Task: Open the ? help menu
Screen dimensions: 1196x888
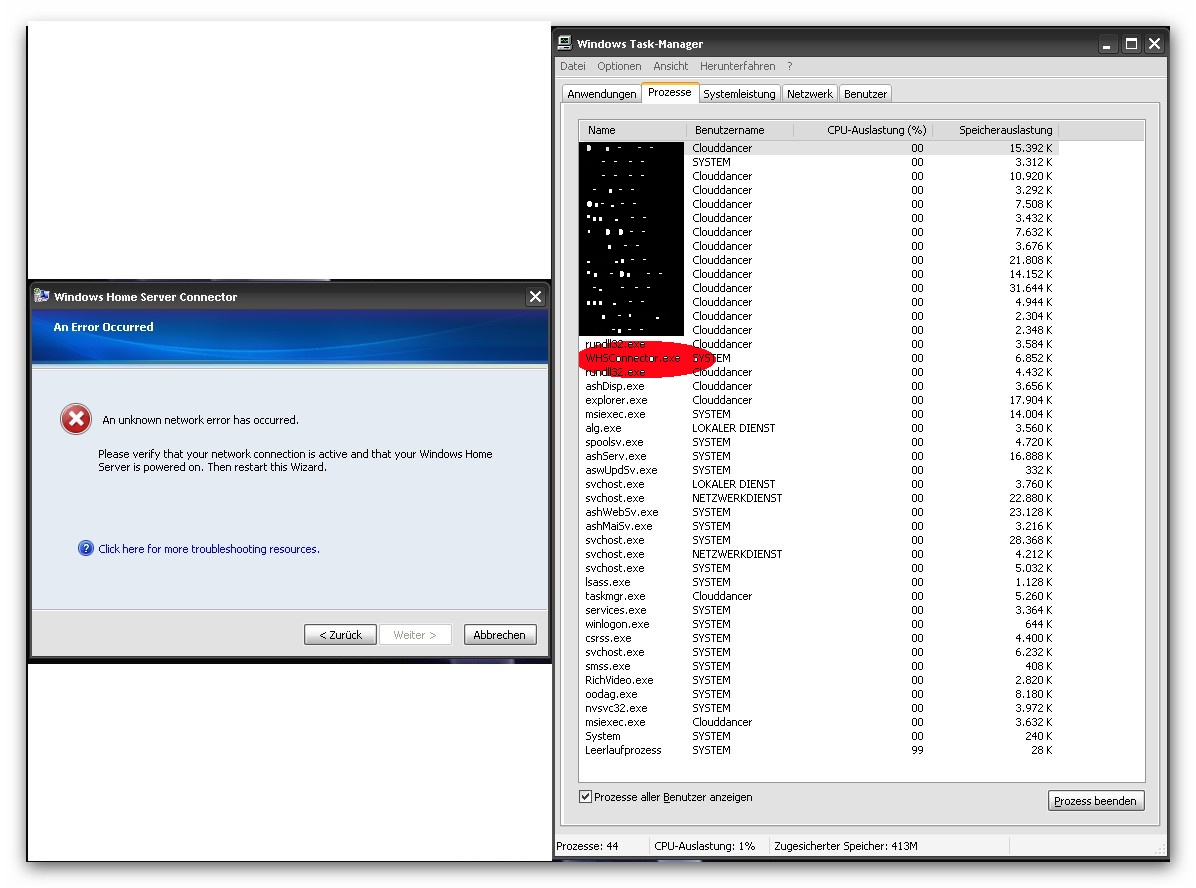Action: pyautogui.click(x=789, y=66)
